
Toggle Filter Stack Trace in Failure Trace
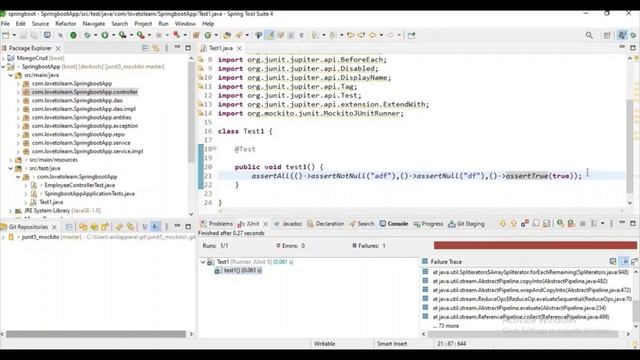(624, 262)
